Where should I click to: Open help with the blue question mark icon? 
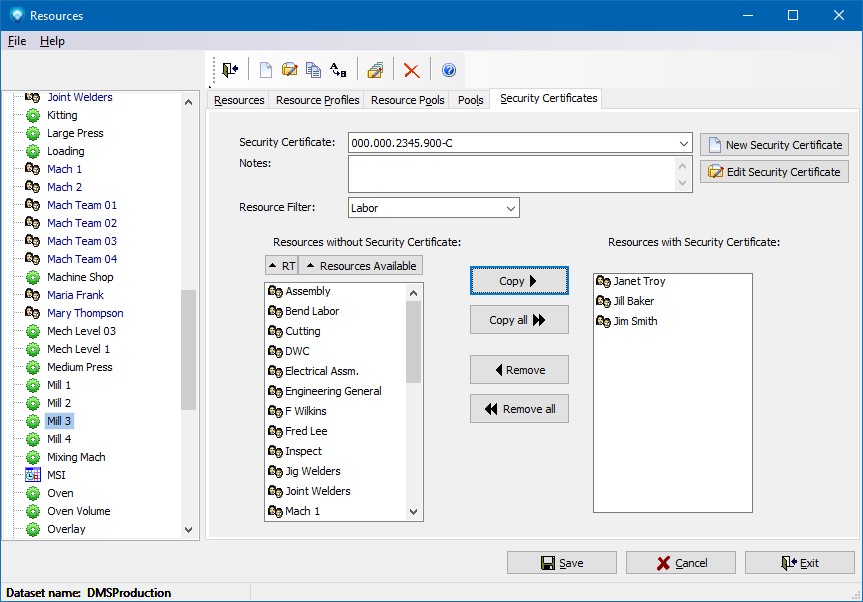click(x=449, y=70)
